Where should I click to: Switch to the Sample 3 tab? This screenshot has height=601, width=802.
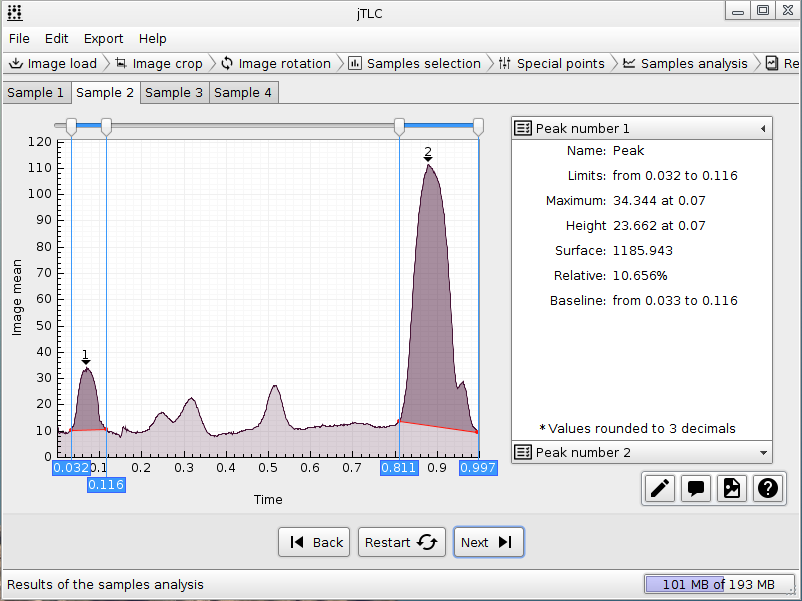click(x=174, y=93)
